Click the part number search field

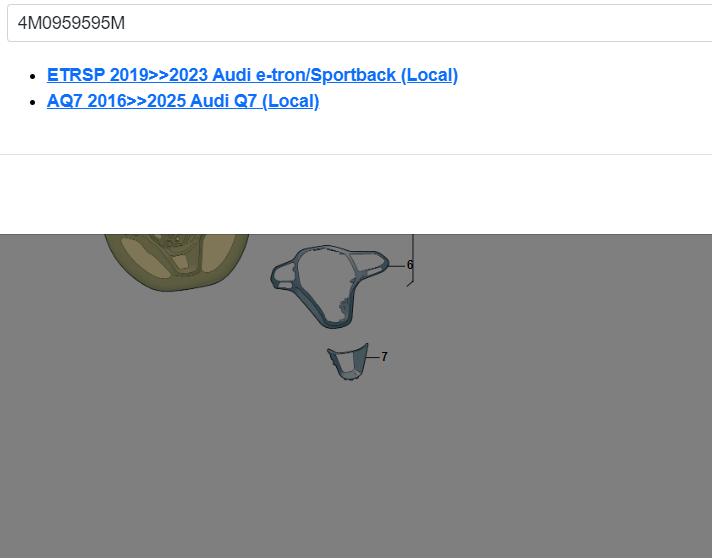coord(360,23)
